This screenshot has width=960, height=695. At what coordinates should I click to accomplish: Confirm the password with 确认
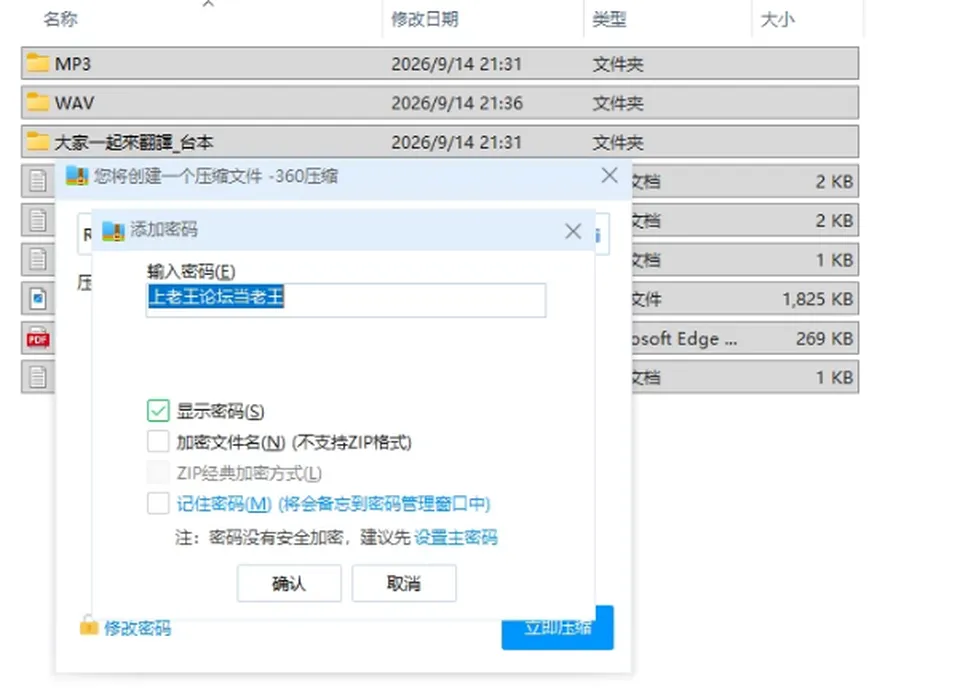(289, 583)
